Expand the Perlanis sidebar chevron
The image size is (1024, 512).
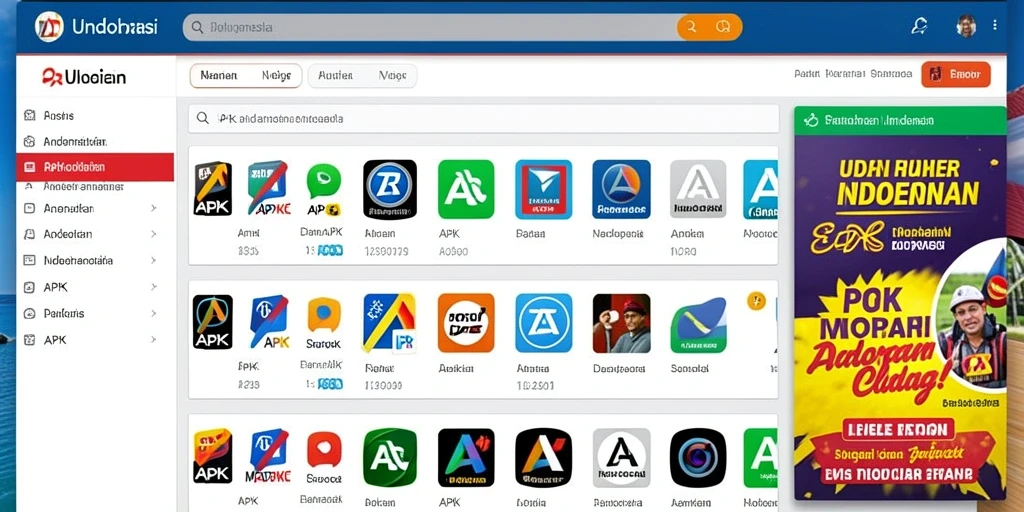[153, 313]
